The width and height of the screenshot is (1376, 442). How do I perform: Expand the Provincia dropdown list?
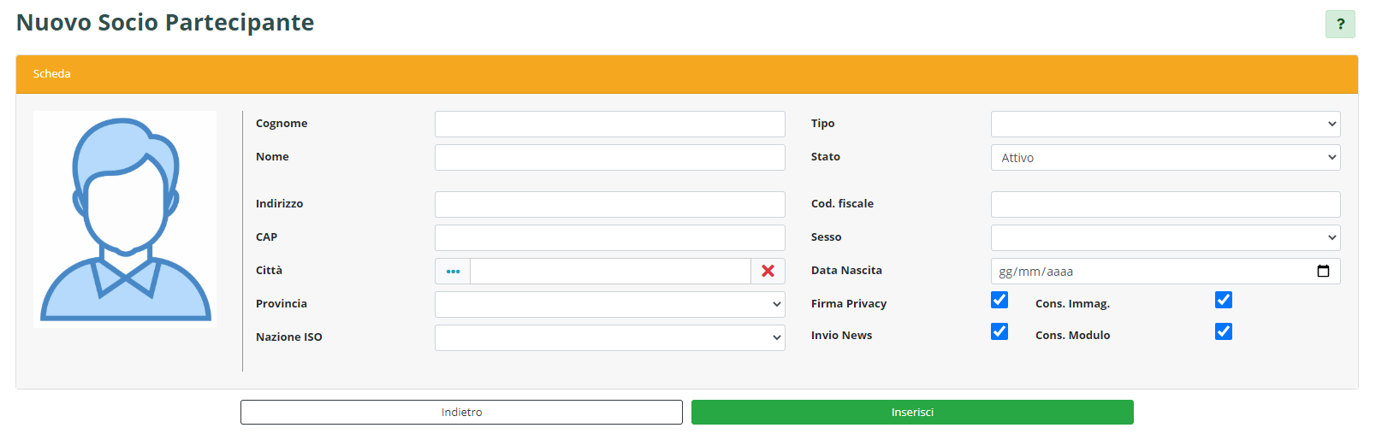(x=609, y=304)
